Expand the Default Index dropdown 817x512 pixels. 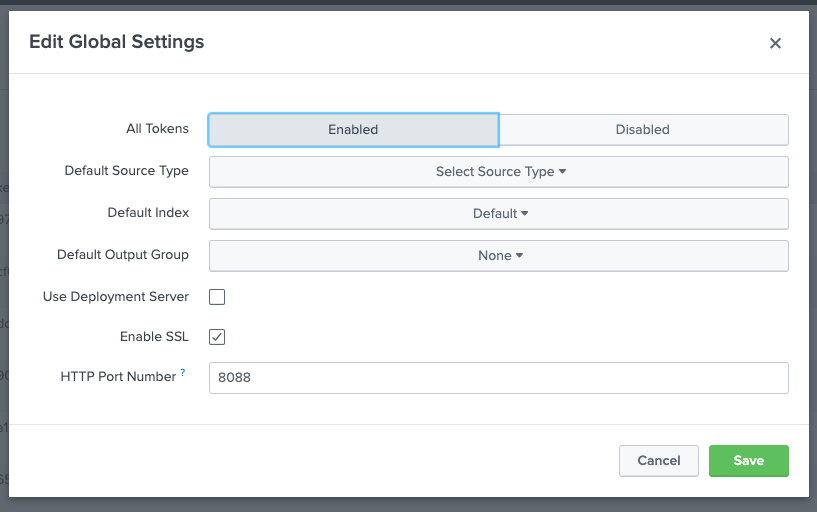click(x=499, y=214)
